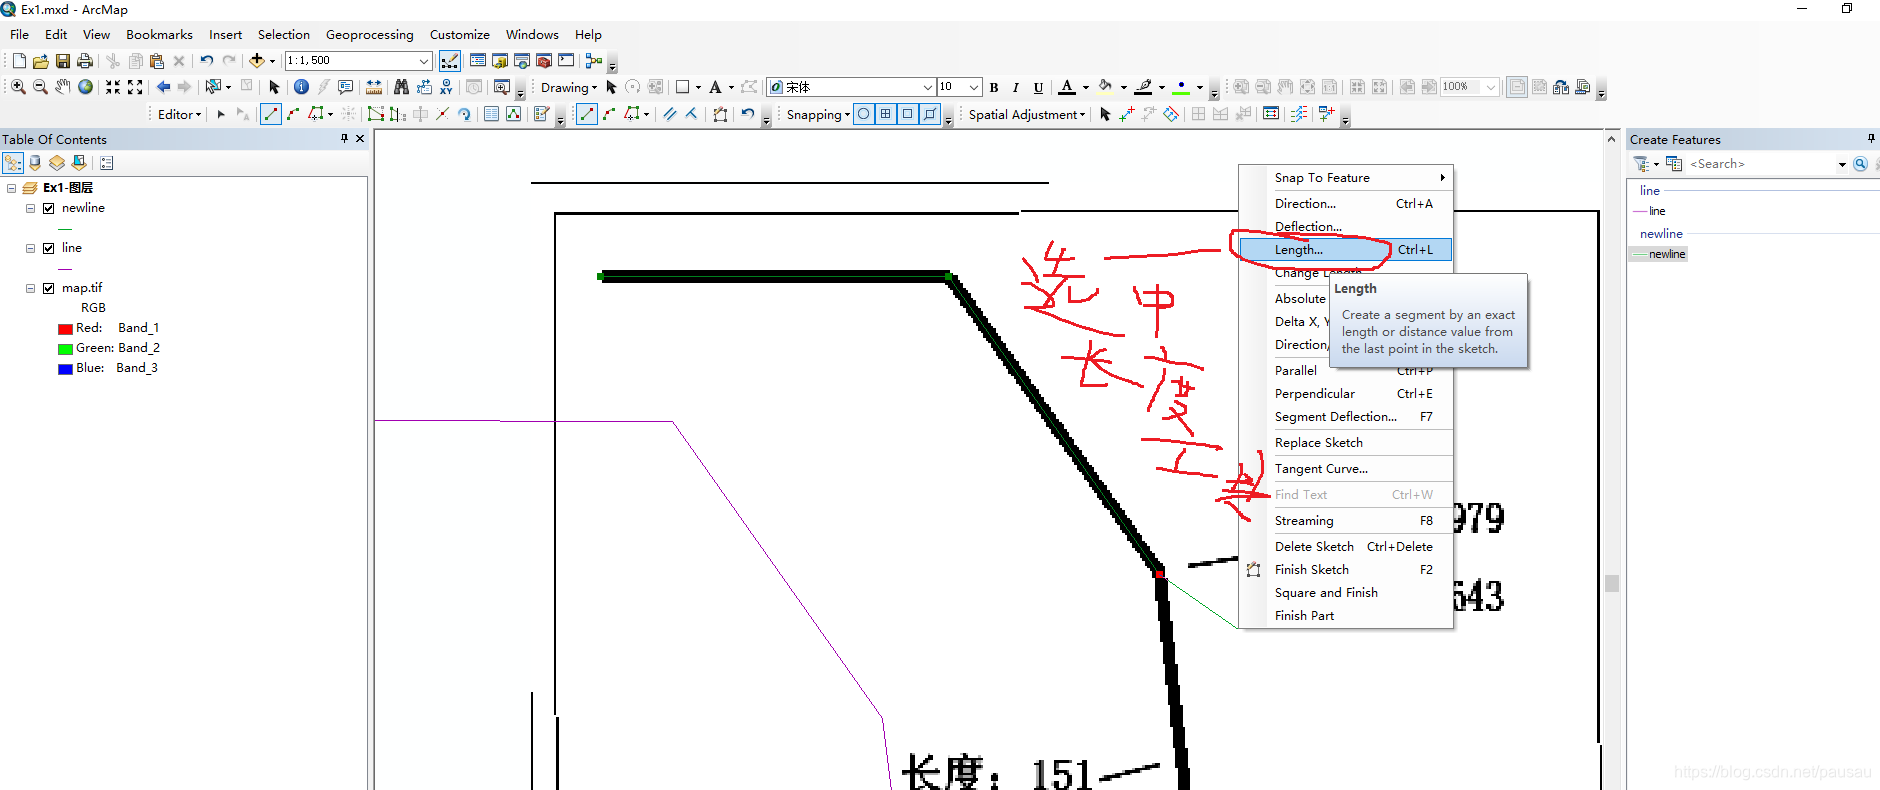Viewport: 1880px width, 790px height.
Task: Toggle Edge Snapping on Snapping toolbar
Action: point(930,114)
